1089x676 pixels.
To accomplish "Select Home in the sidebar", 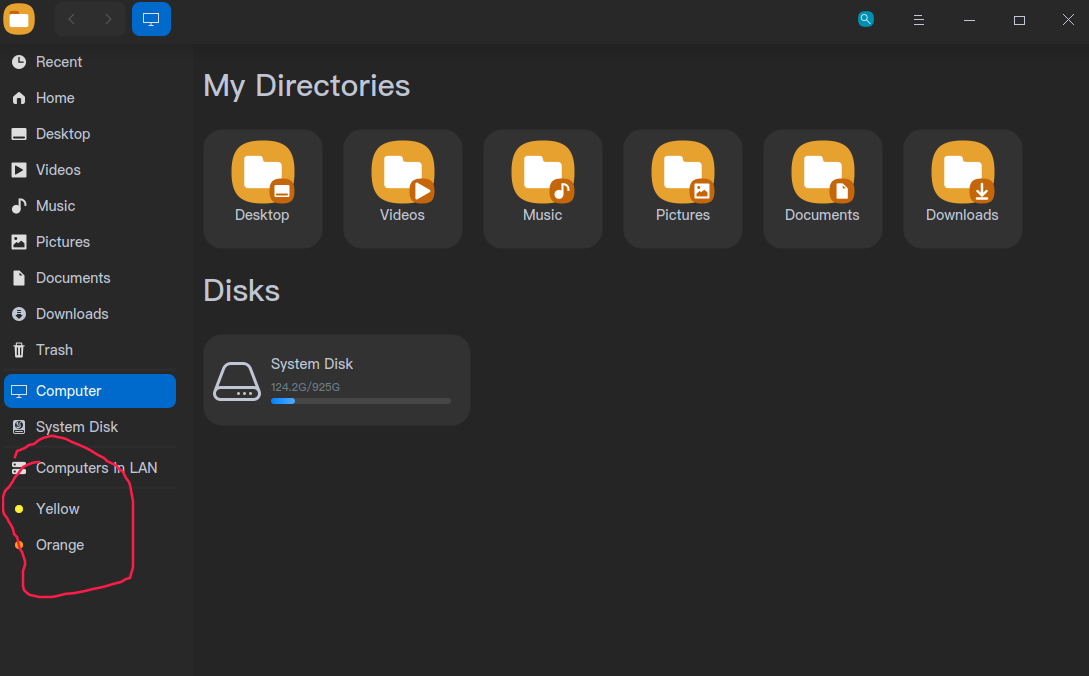I will [55, 97].
